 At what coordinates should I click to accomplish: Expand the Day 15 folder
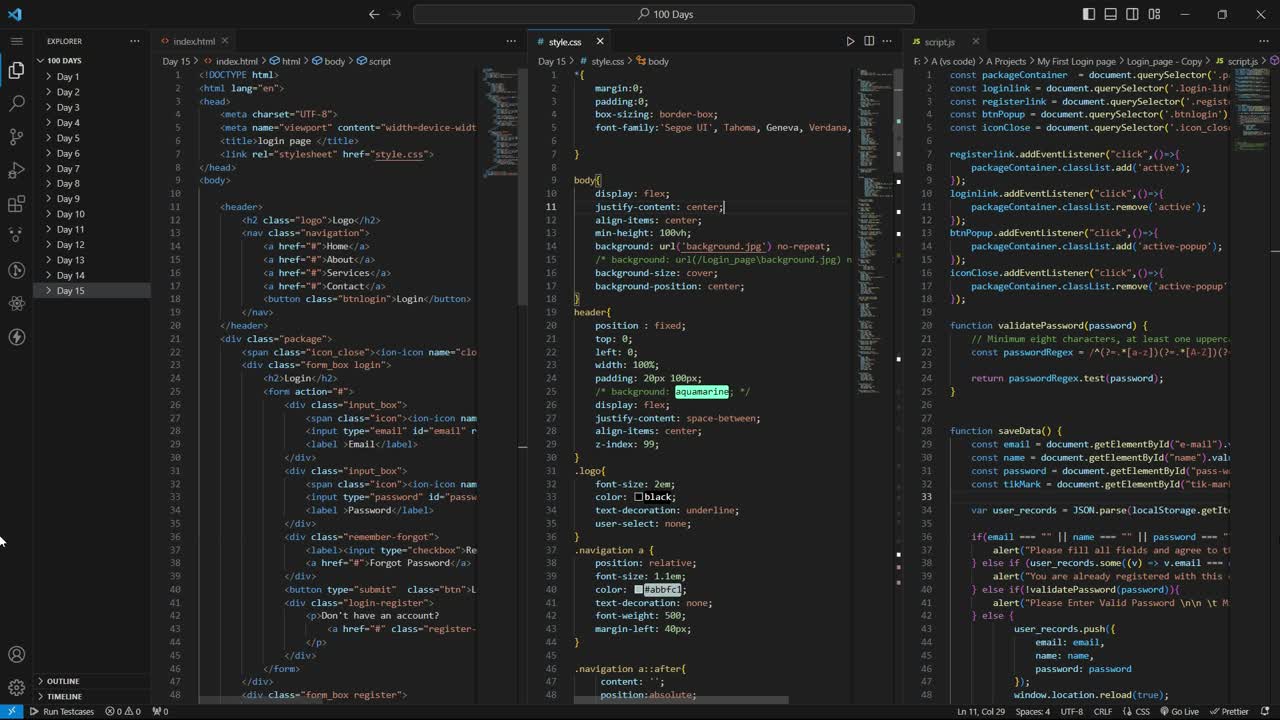pyautogui.click(x=70, y=291)
